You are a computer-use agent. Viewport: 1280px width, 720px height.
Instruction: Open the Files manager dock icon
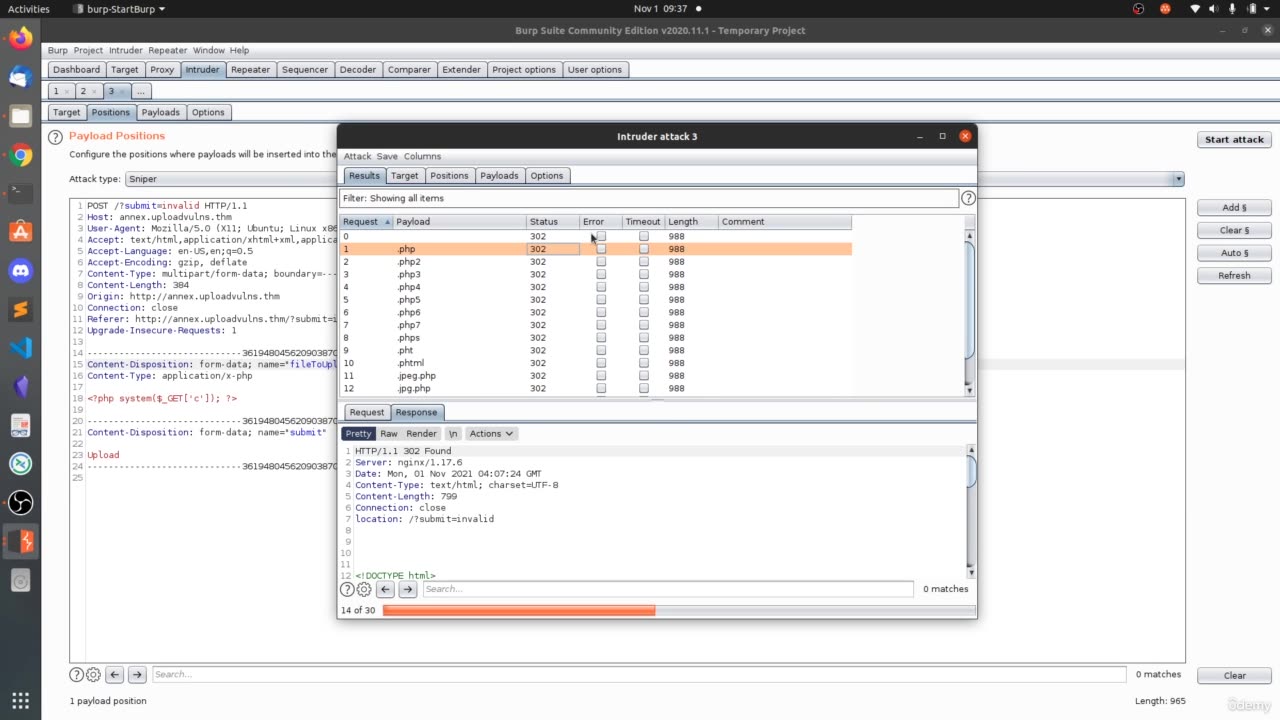(x=20, y=116)
